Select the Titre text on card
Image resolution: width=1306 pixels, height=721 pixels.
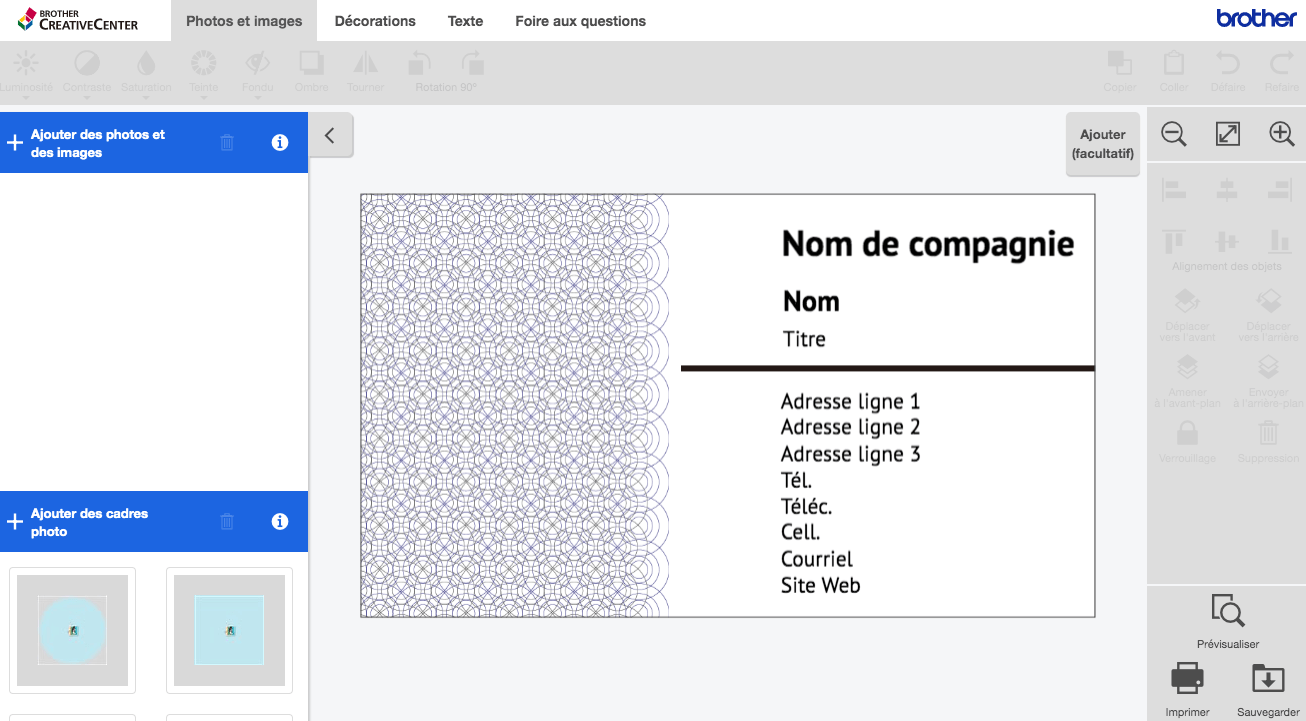pyautogui.click(x=804, y=339)
